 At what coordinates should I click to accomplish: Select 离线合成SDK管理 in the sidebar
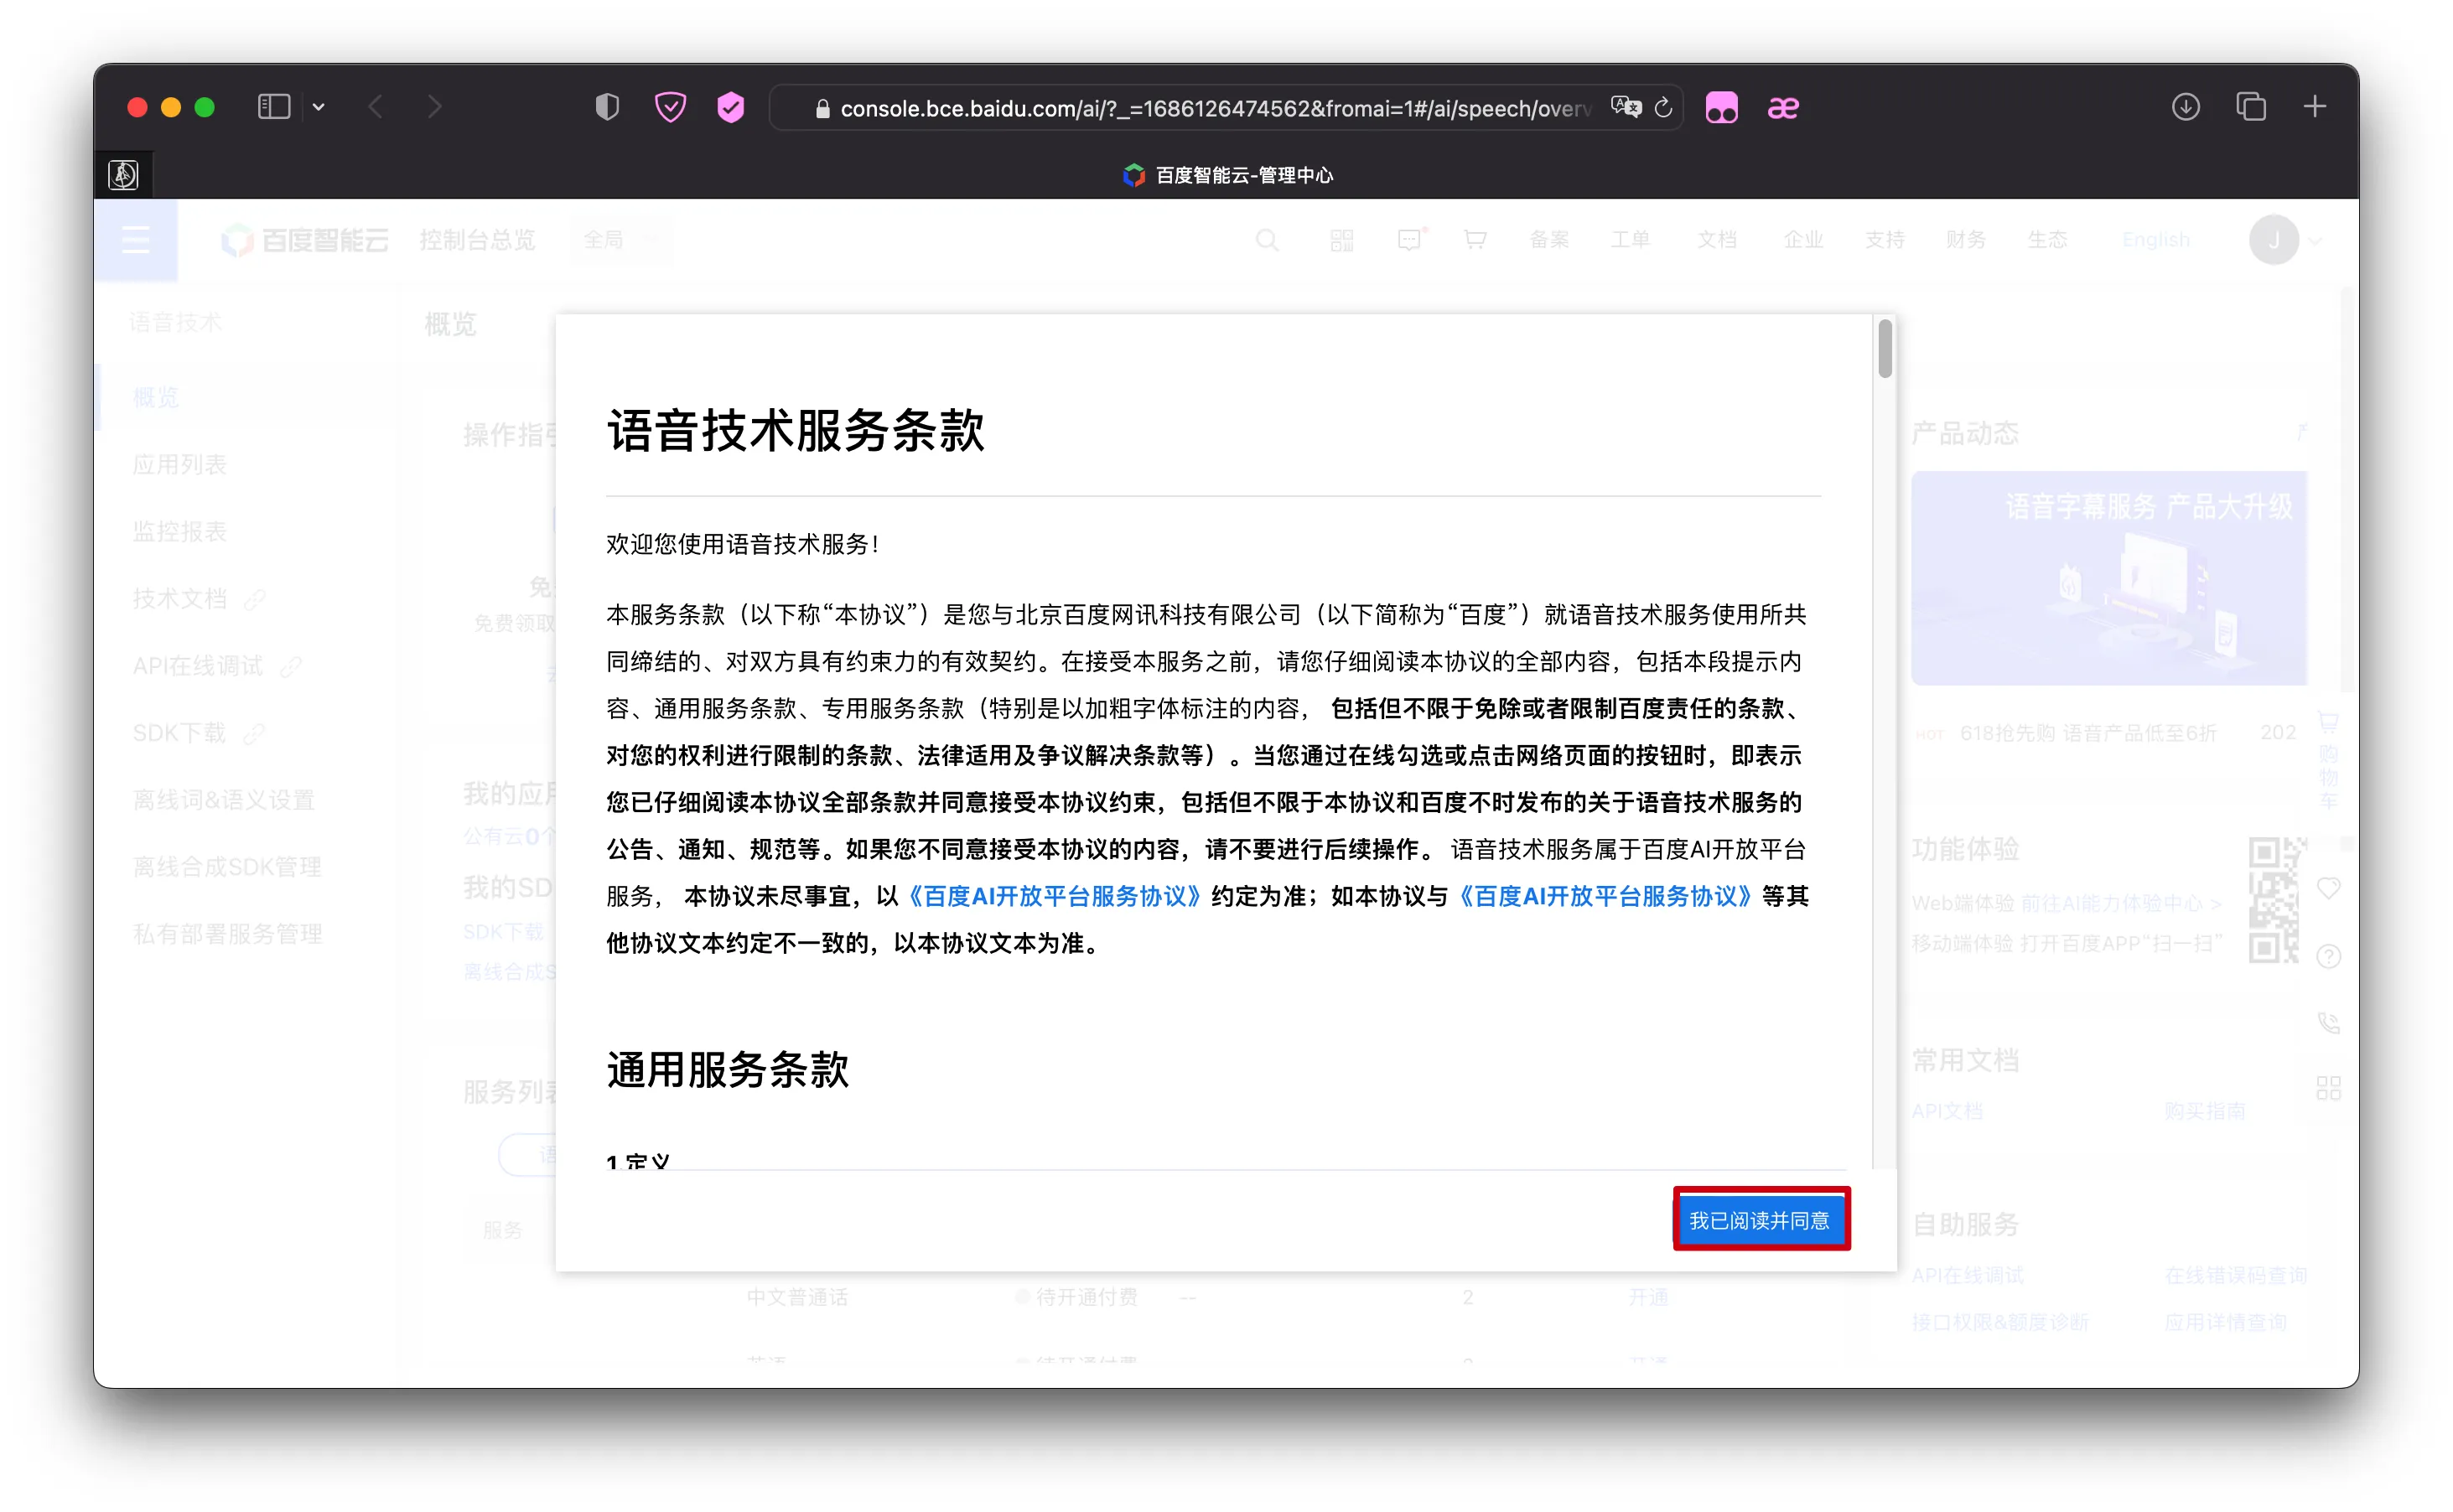click(227, 867)
